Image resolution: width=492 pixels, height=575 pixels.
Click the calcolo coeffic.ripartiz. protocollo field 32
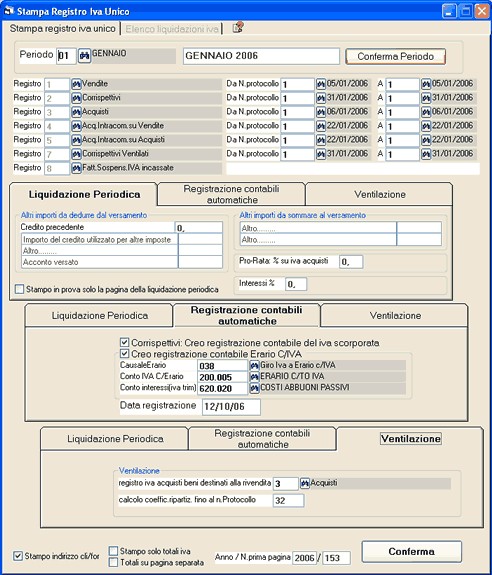coord(289,501)
